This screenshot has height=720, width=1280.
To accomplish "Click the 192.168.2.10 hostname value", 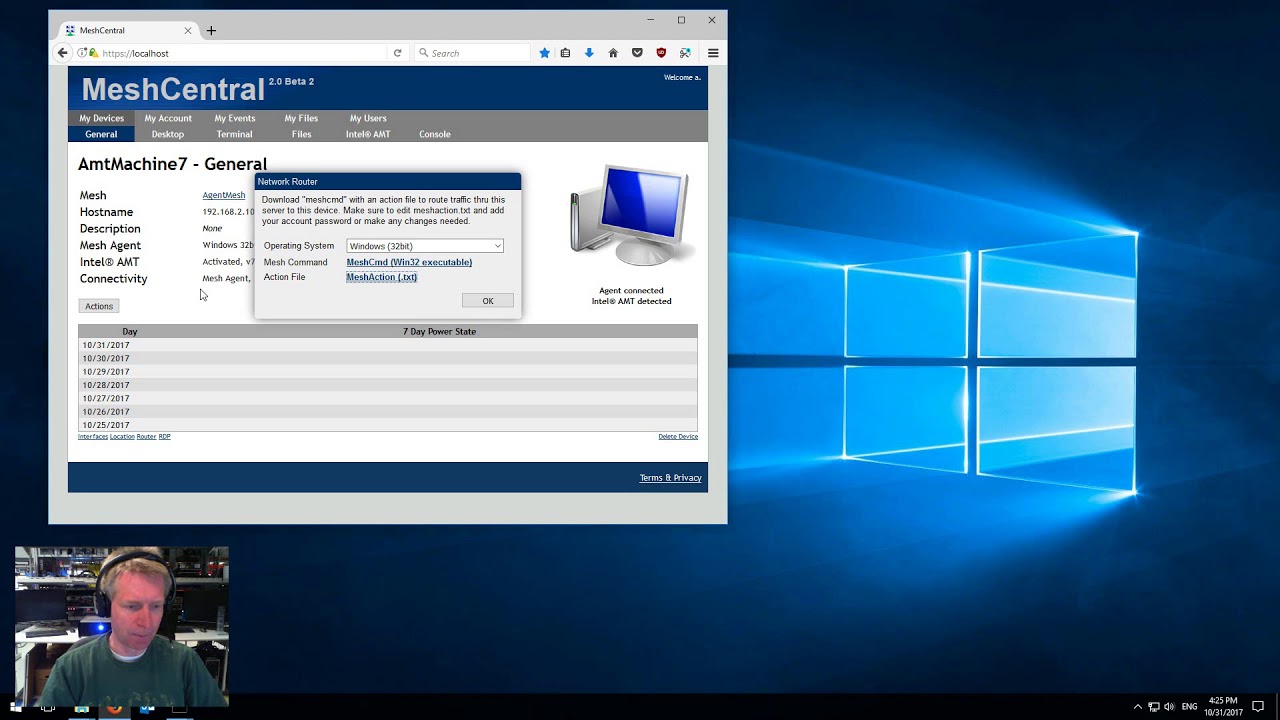I will click(x=229, y=212).
